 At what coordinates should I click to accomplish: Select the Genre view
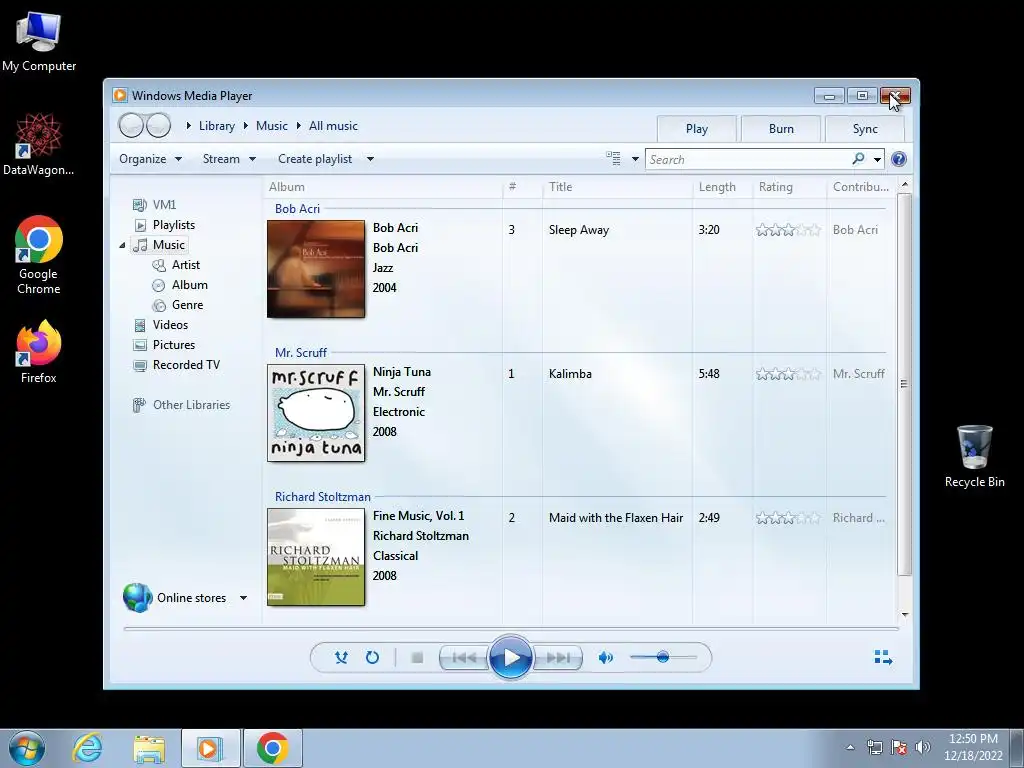tap(187, 305)
